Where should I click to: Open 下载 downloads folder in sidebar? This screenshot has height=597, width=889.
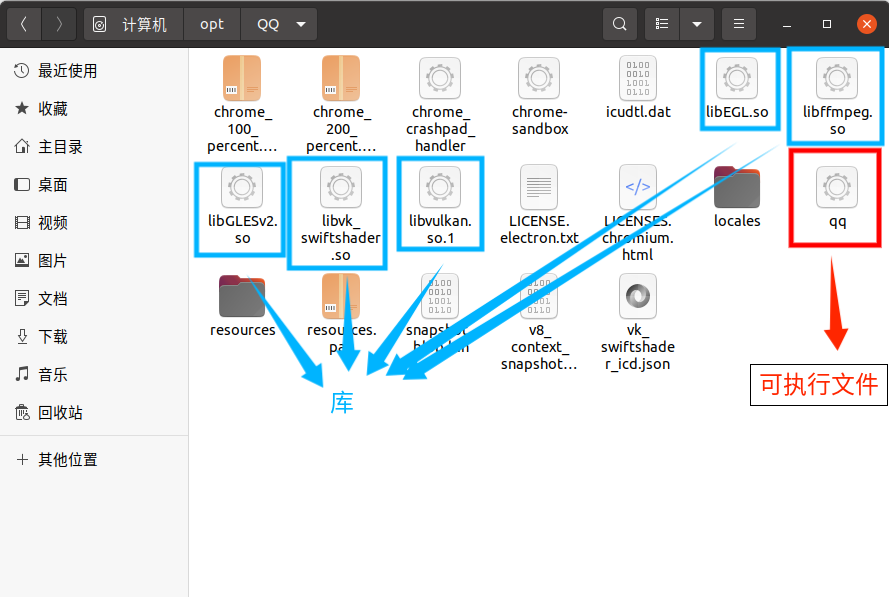(94, 337)
